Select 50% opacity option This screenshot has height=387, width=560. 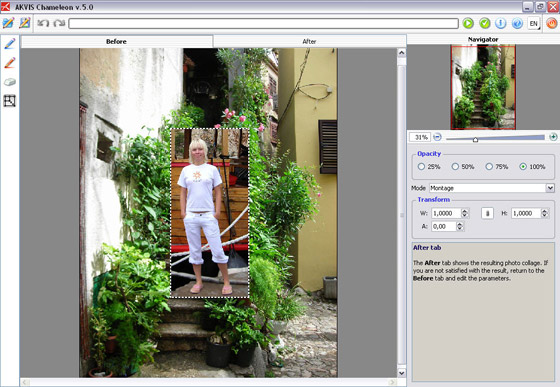tap(455, 167)
